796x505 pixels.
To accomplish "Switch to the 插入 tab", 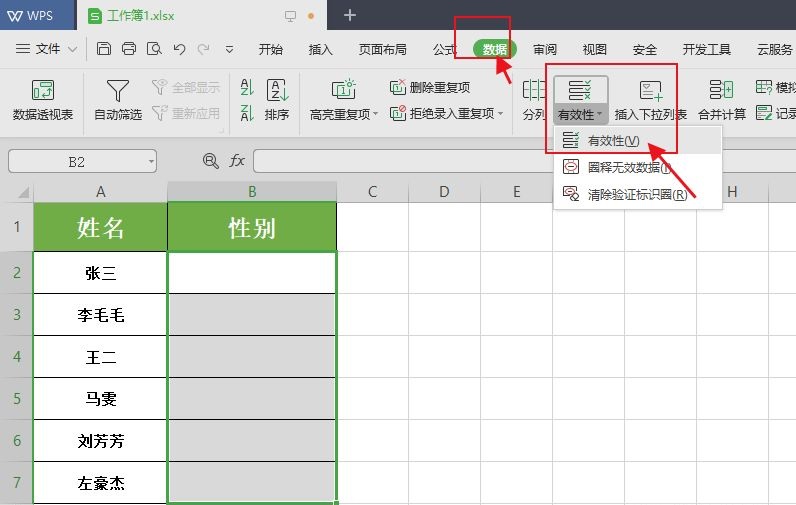I will (x=320, y=49).
